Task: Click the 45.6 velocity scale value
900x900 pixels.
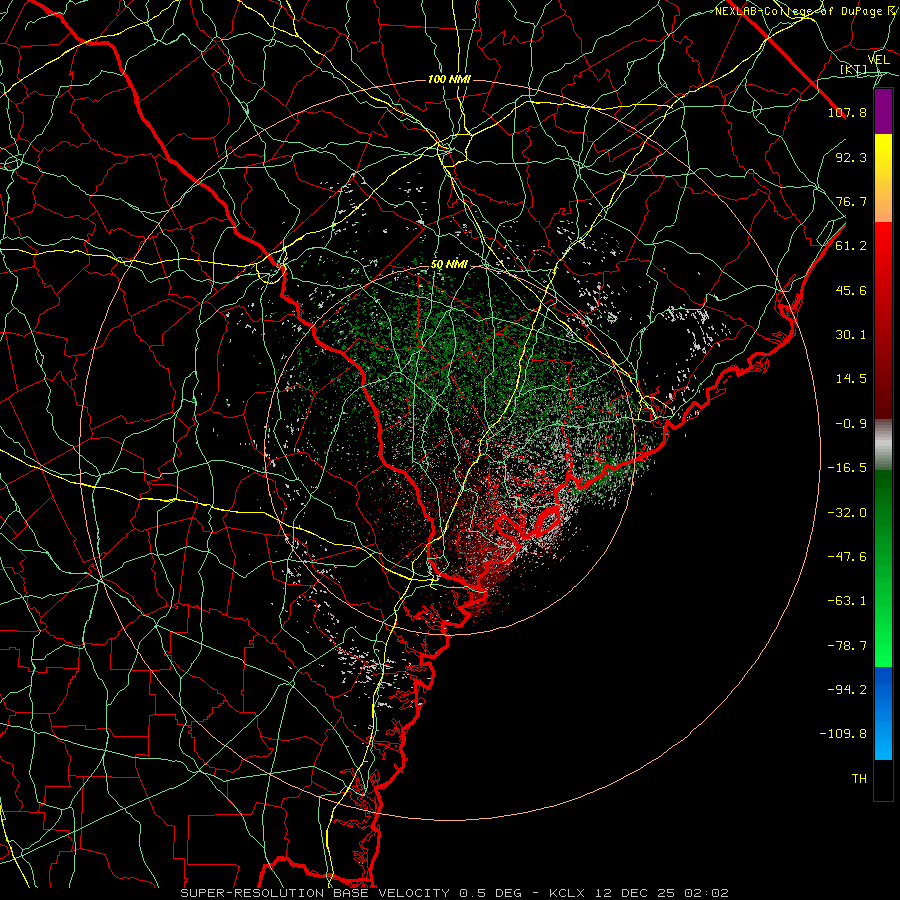Action: tap(851, 290)
